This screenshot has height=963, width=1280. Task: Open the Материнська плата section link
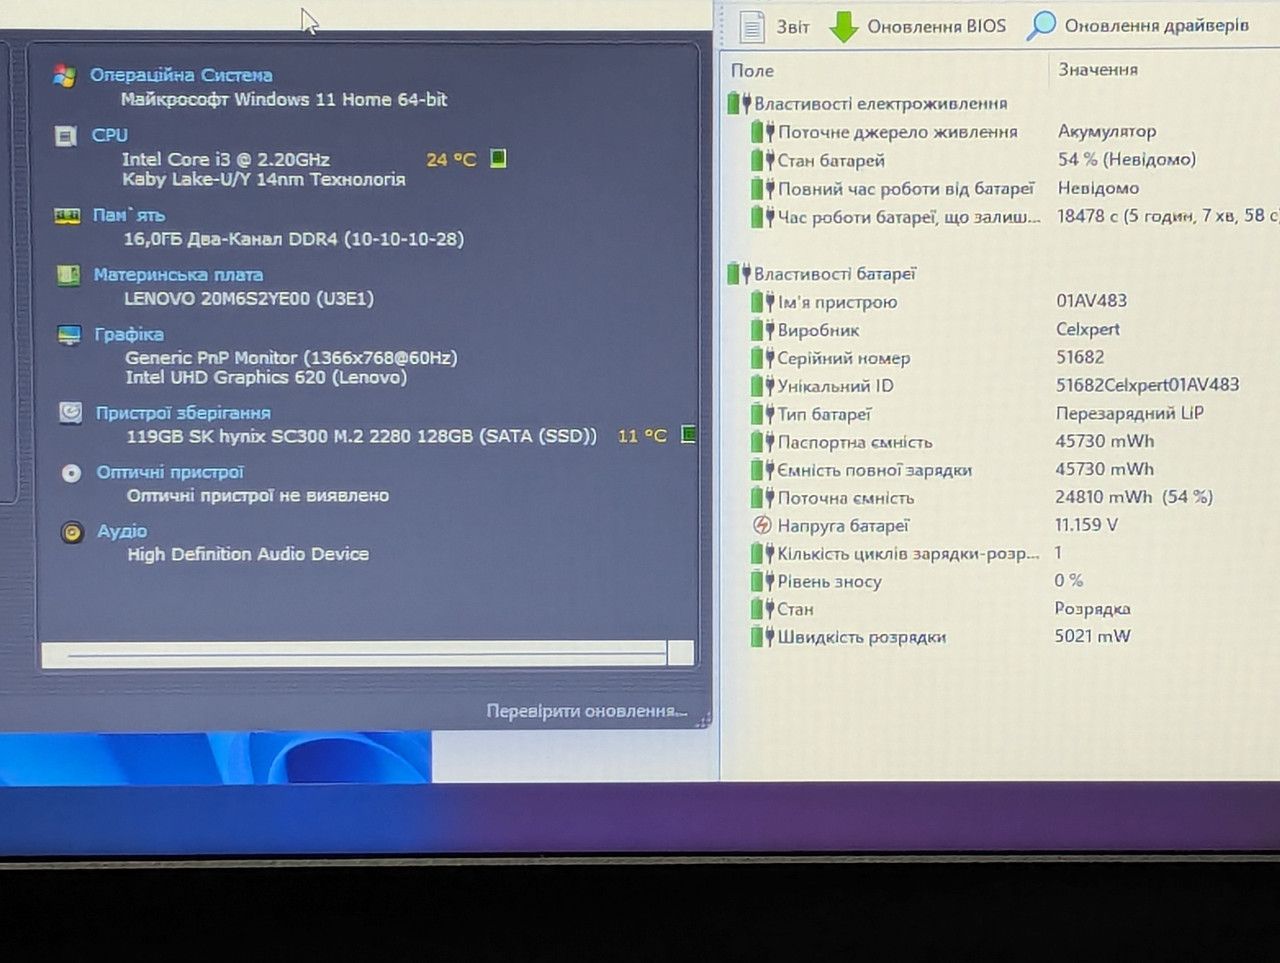point(178,274)
